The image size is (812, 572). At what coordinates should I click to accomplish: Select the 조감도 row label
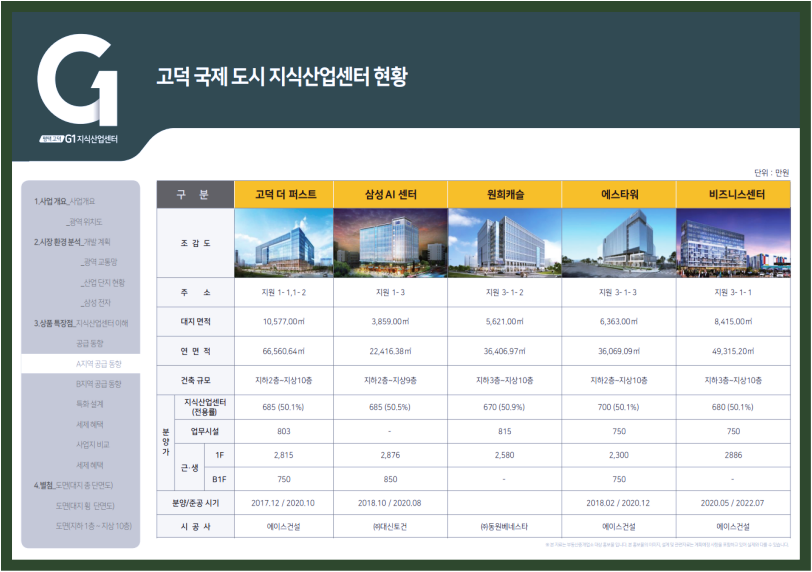tap(195, 243)
